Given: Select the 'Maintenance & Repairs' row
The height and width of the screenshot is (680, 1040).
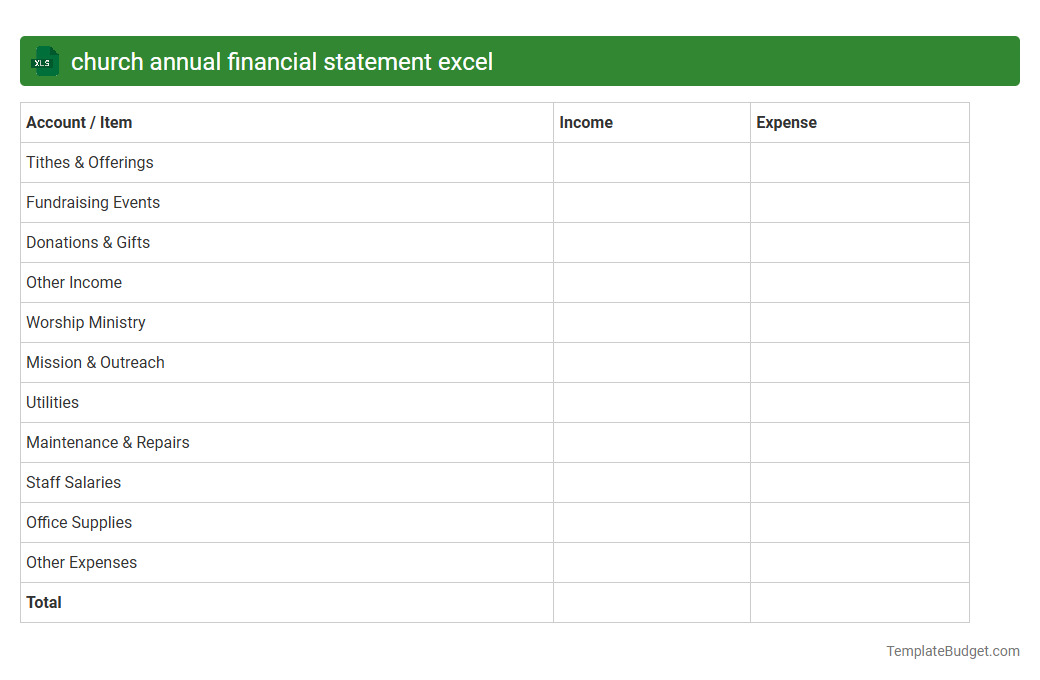Looking at the screenshot, I should (x=107, y=442).
